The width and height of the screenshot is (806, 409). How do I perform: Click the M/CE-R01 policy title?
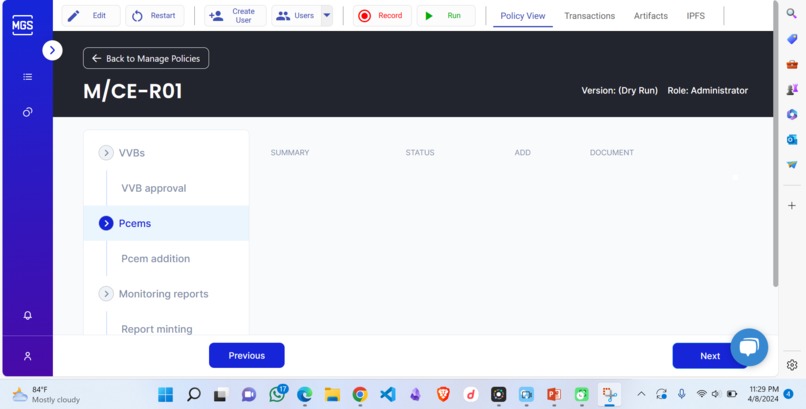[x=133, y=91]
